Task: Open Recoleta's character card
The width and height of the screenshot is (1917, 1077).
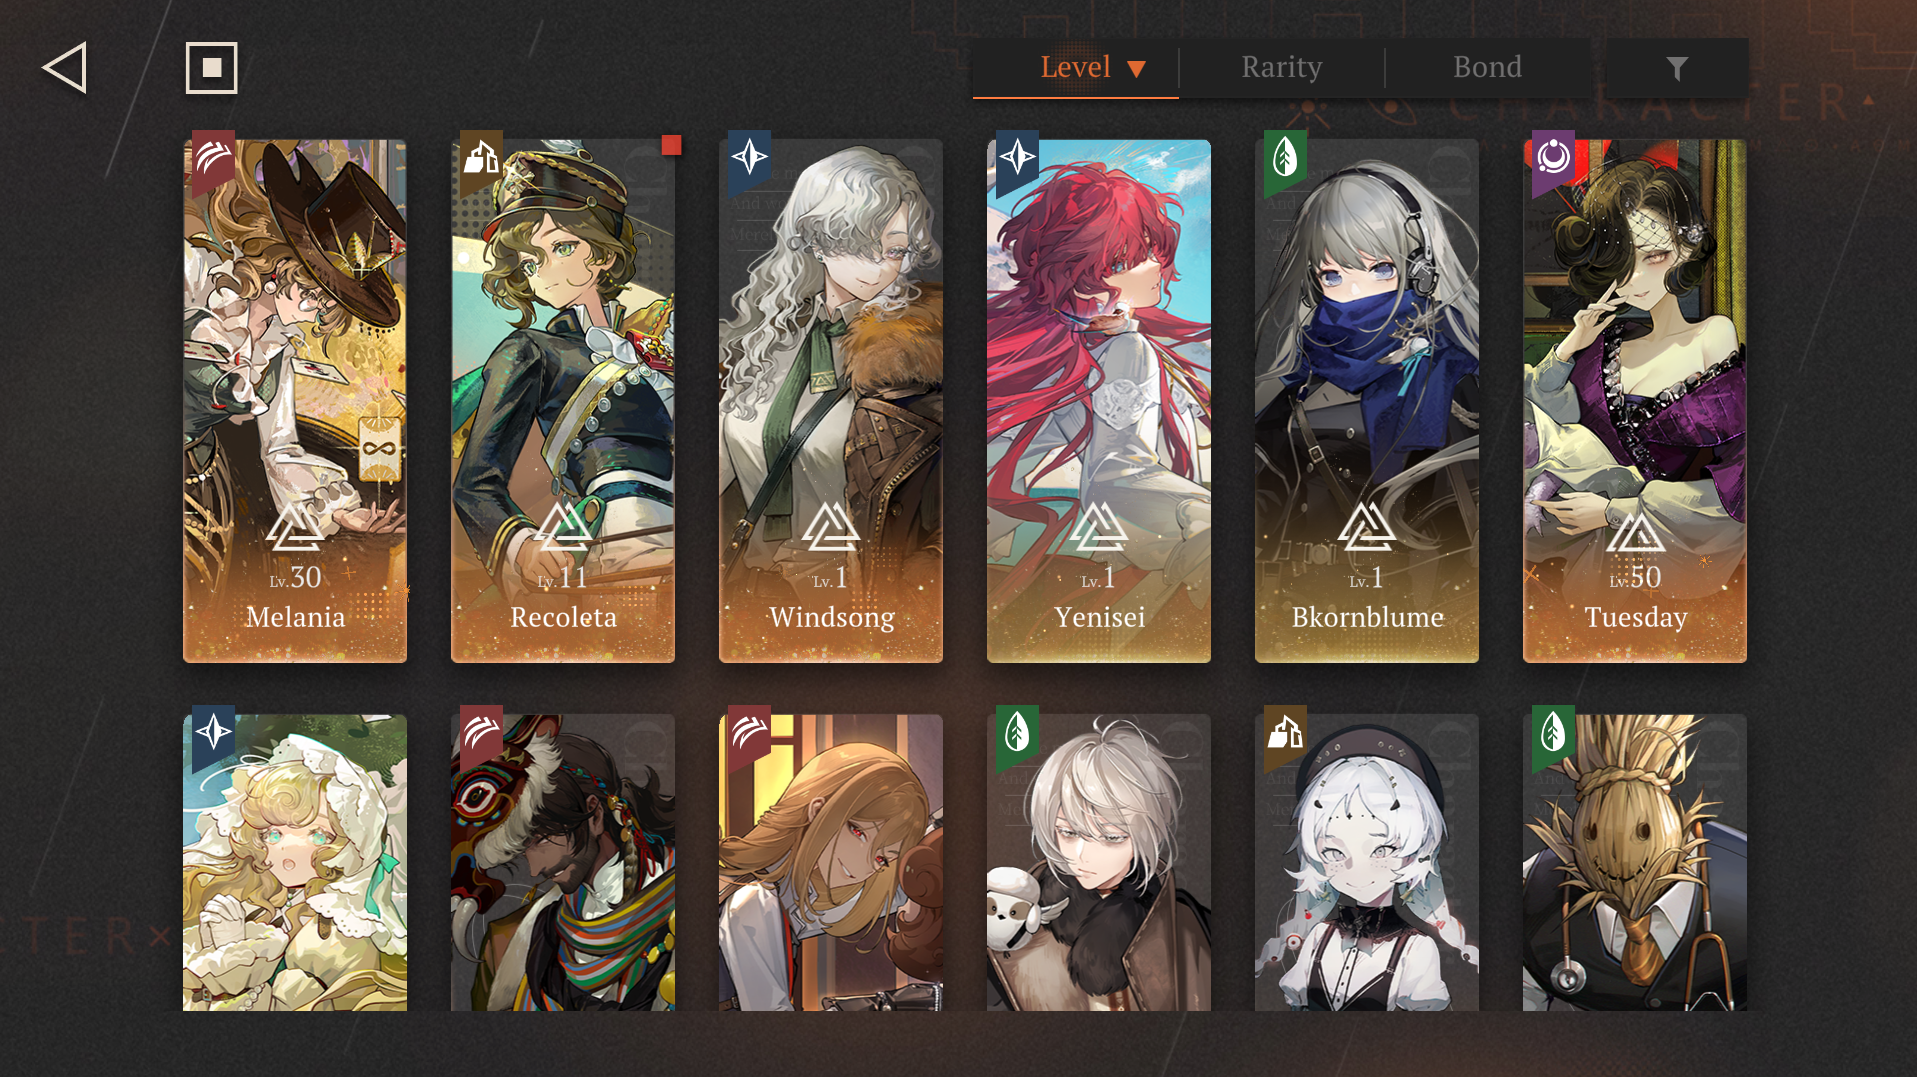Action: pyautogui.click(x=563, y=401)
